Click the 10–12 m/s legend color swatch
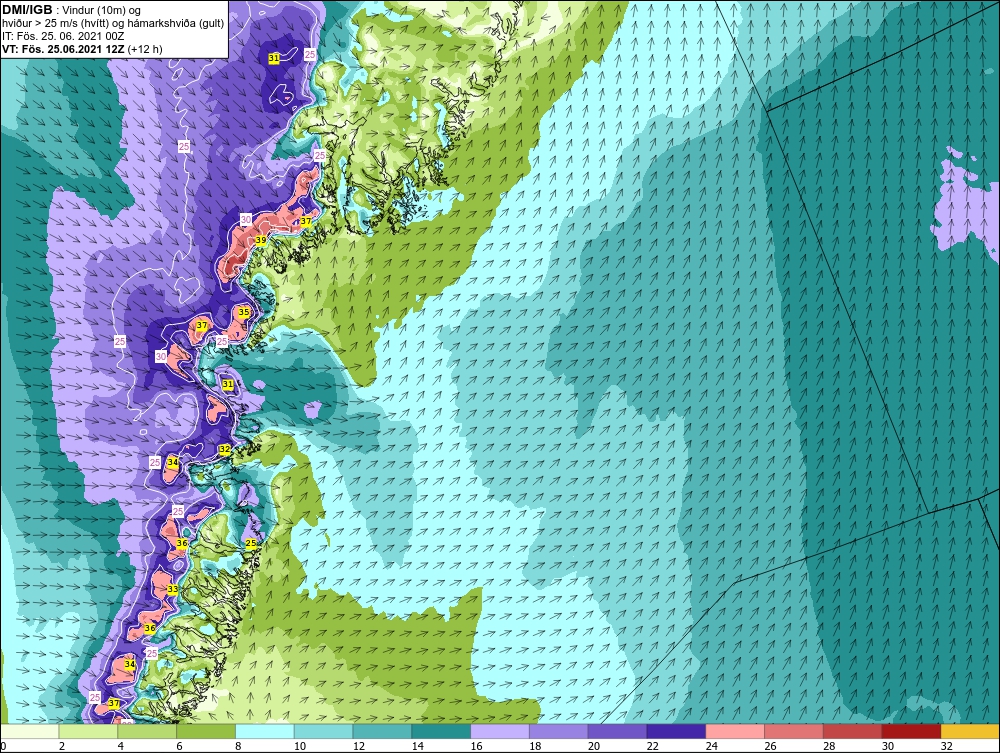This screenshot has height=753, width=1000. pos(324,731)
